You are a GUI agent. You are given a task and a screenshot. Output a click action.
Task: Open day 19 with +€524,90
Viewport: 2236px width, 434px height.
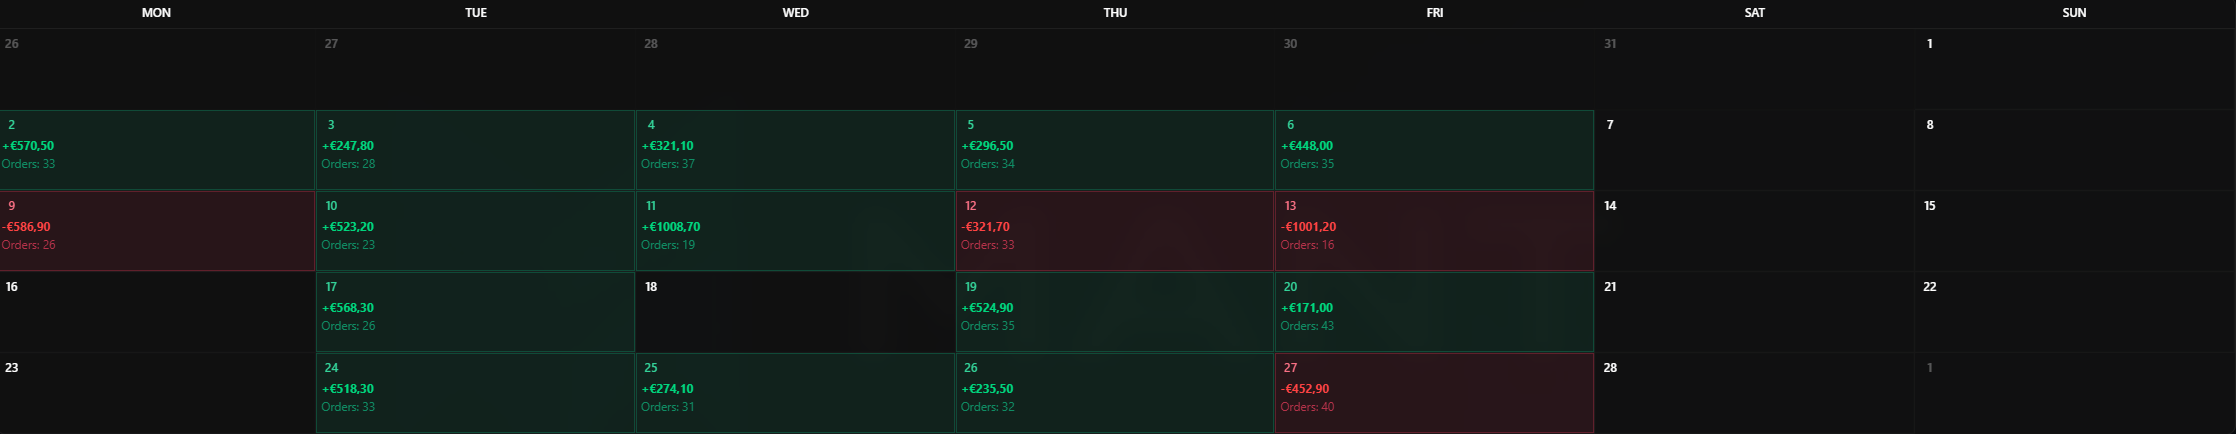1115,312
